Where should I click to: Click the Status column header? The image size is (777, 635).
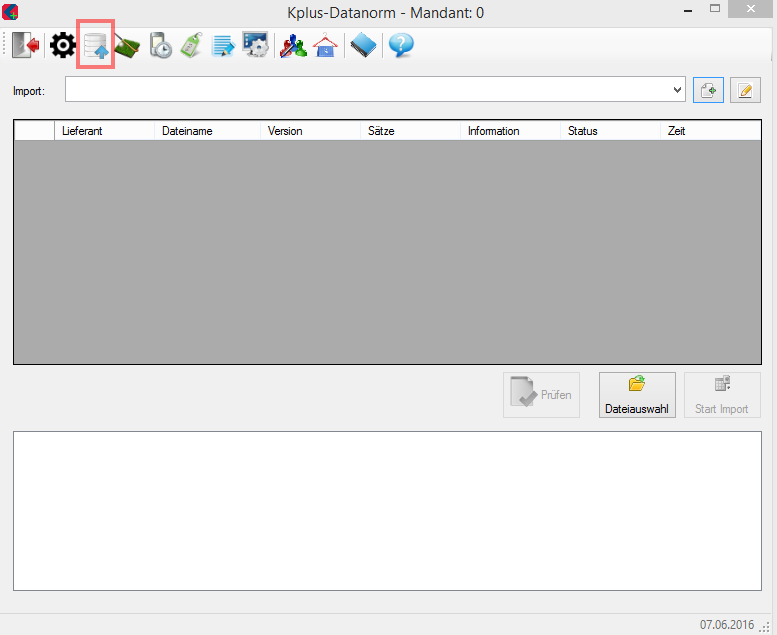pyautogui.click(x=610, y=131)
